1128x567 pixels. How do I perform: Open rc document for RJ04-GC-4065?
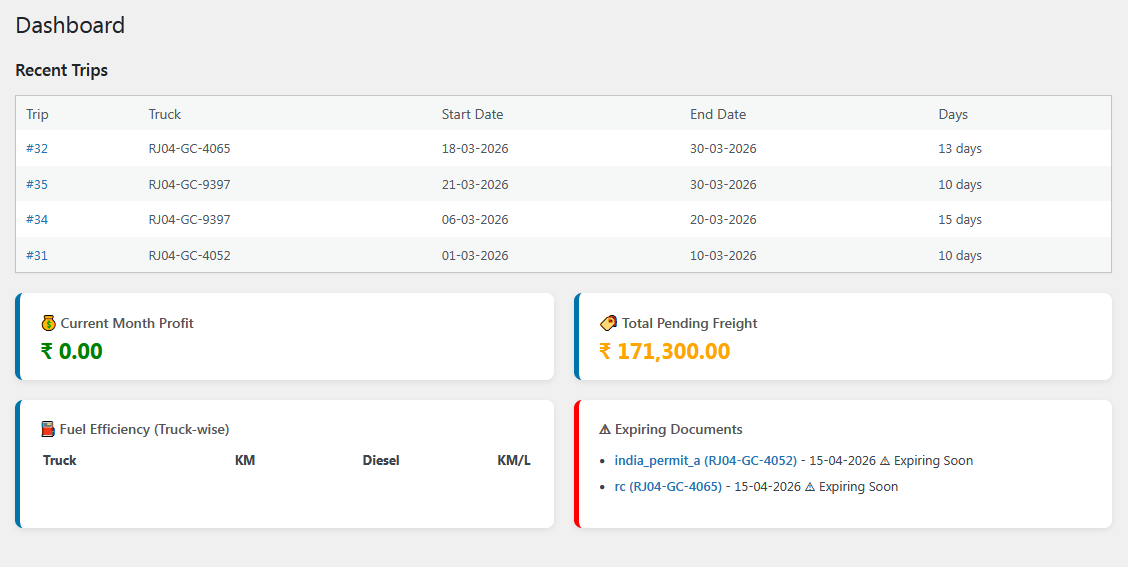pyautogui.click(x=668, y=487)
